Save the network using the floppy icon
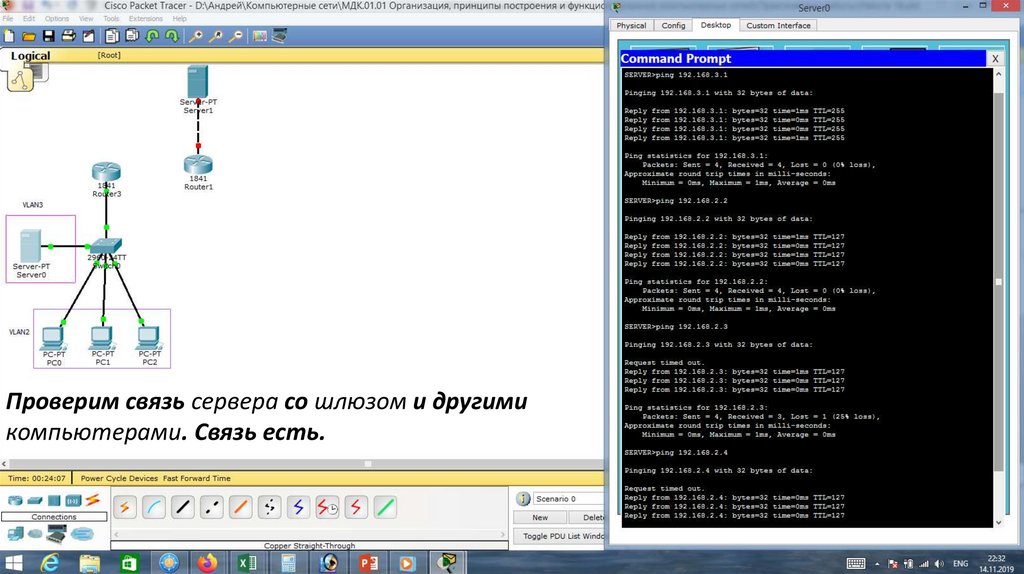Screen dimensions: 1024x574 (x=48, y=36)
